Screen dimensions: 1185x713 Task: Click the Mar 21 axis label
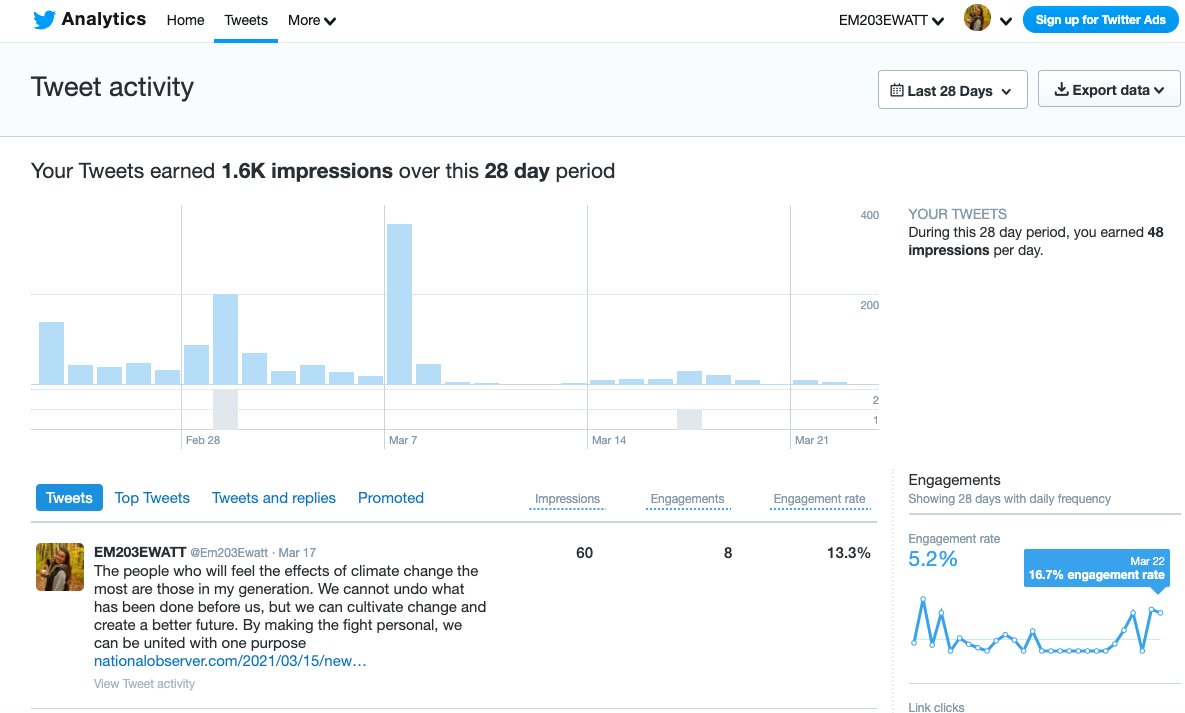point(812,440)
